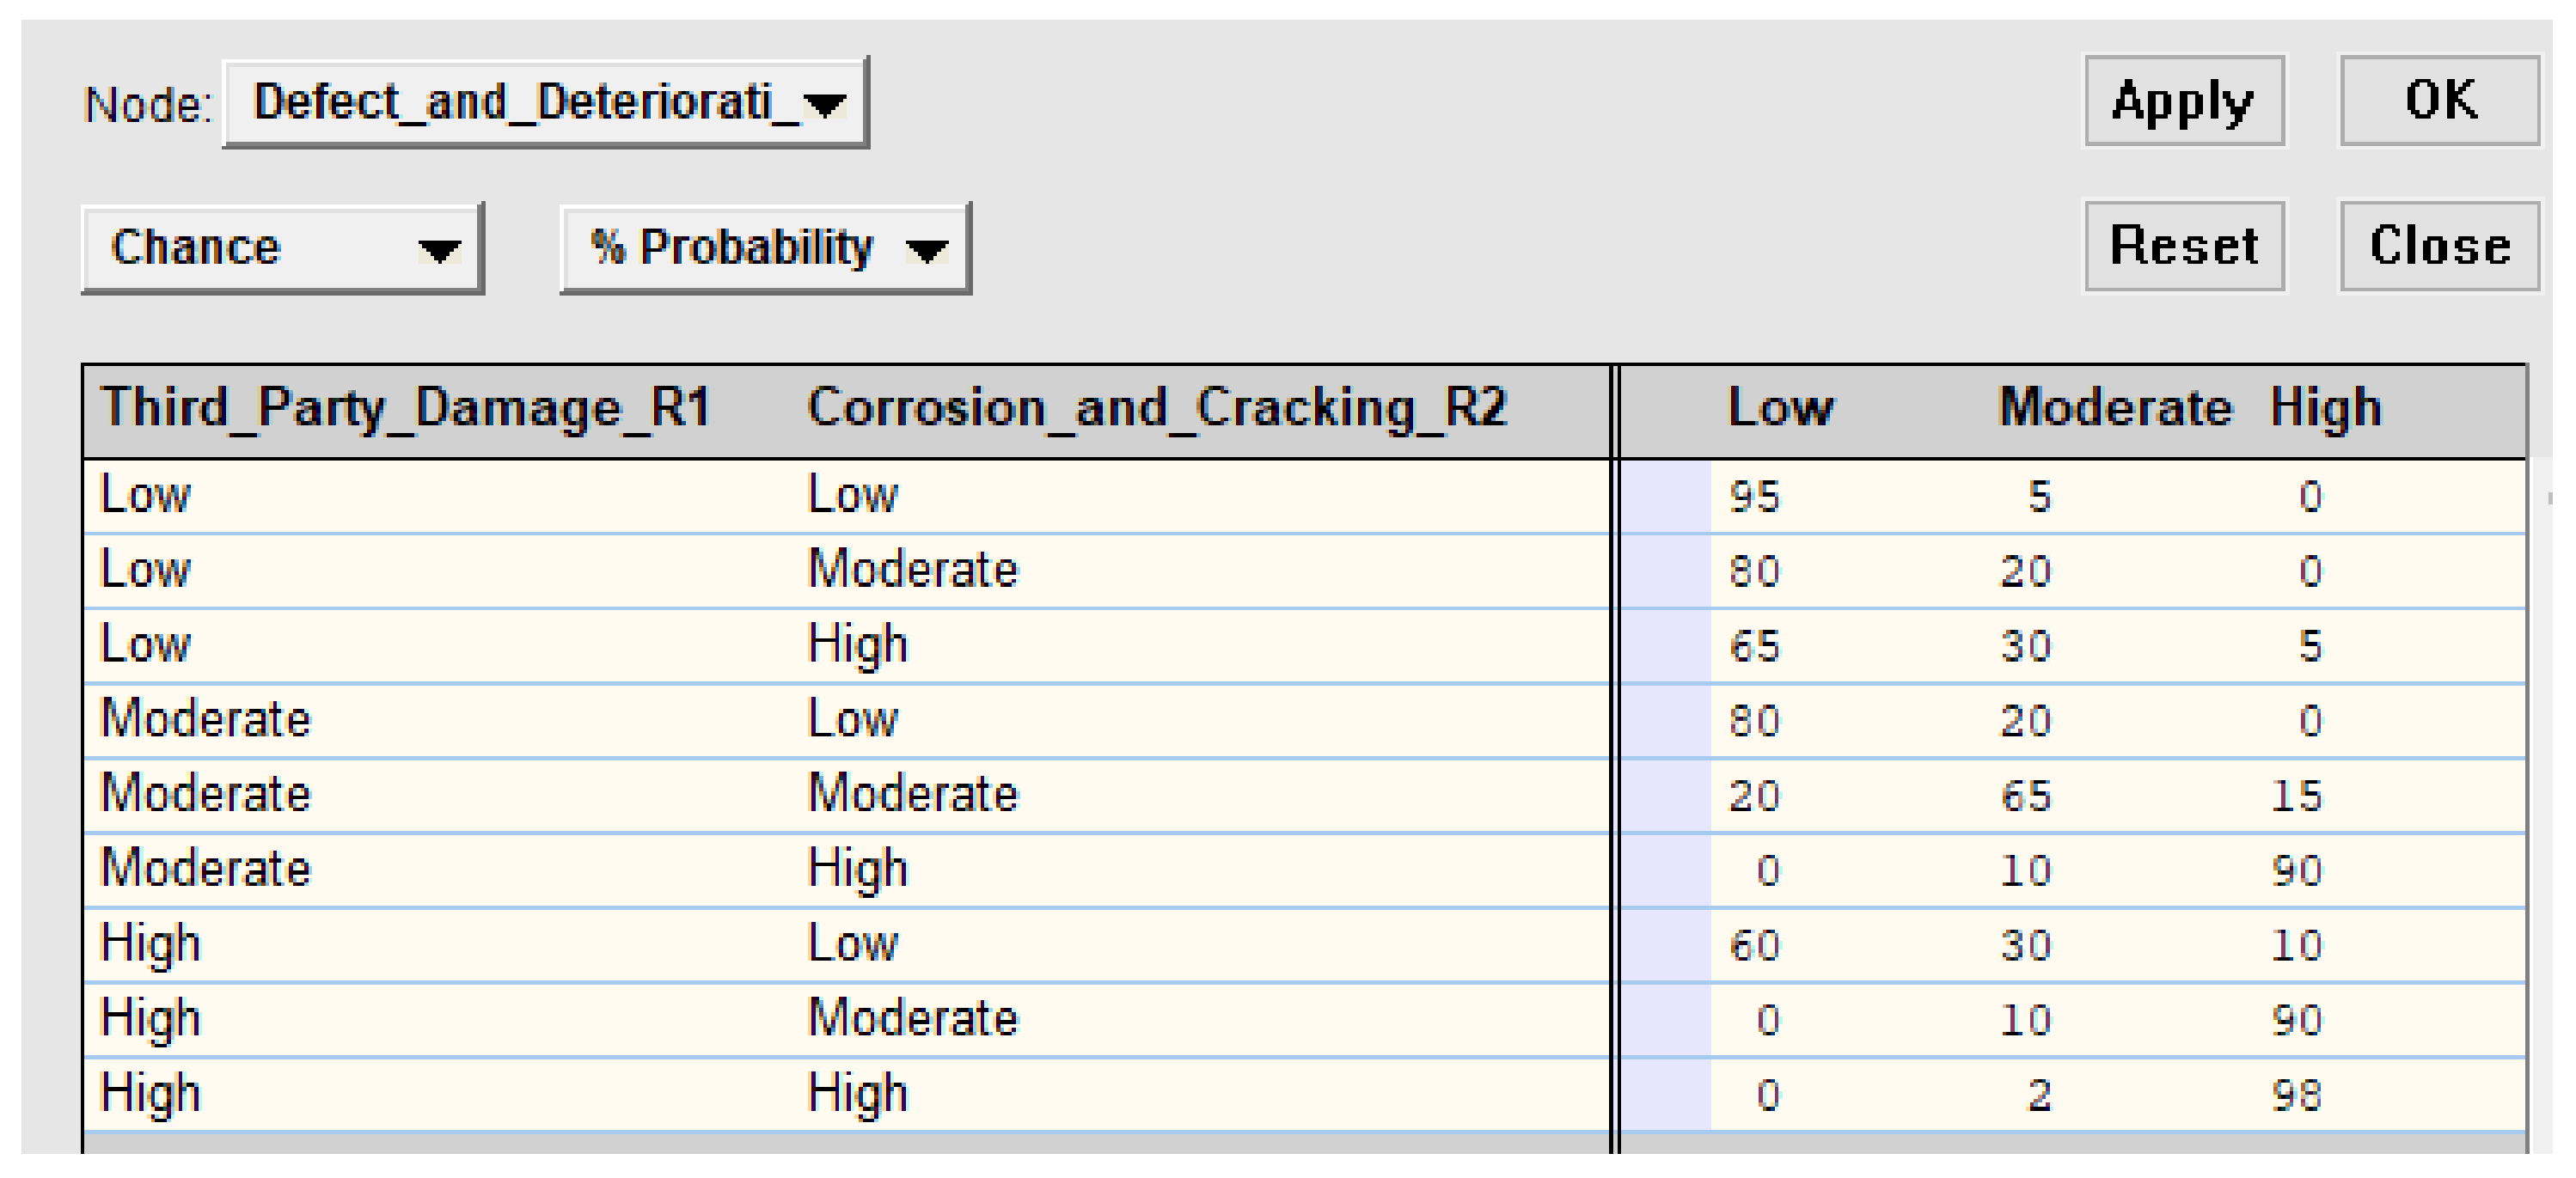Click the Moderate probability cell showing 5
Screen dimensions: 2576x1178
pos(2039,497)
